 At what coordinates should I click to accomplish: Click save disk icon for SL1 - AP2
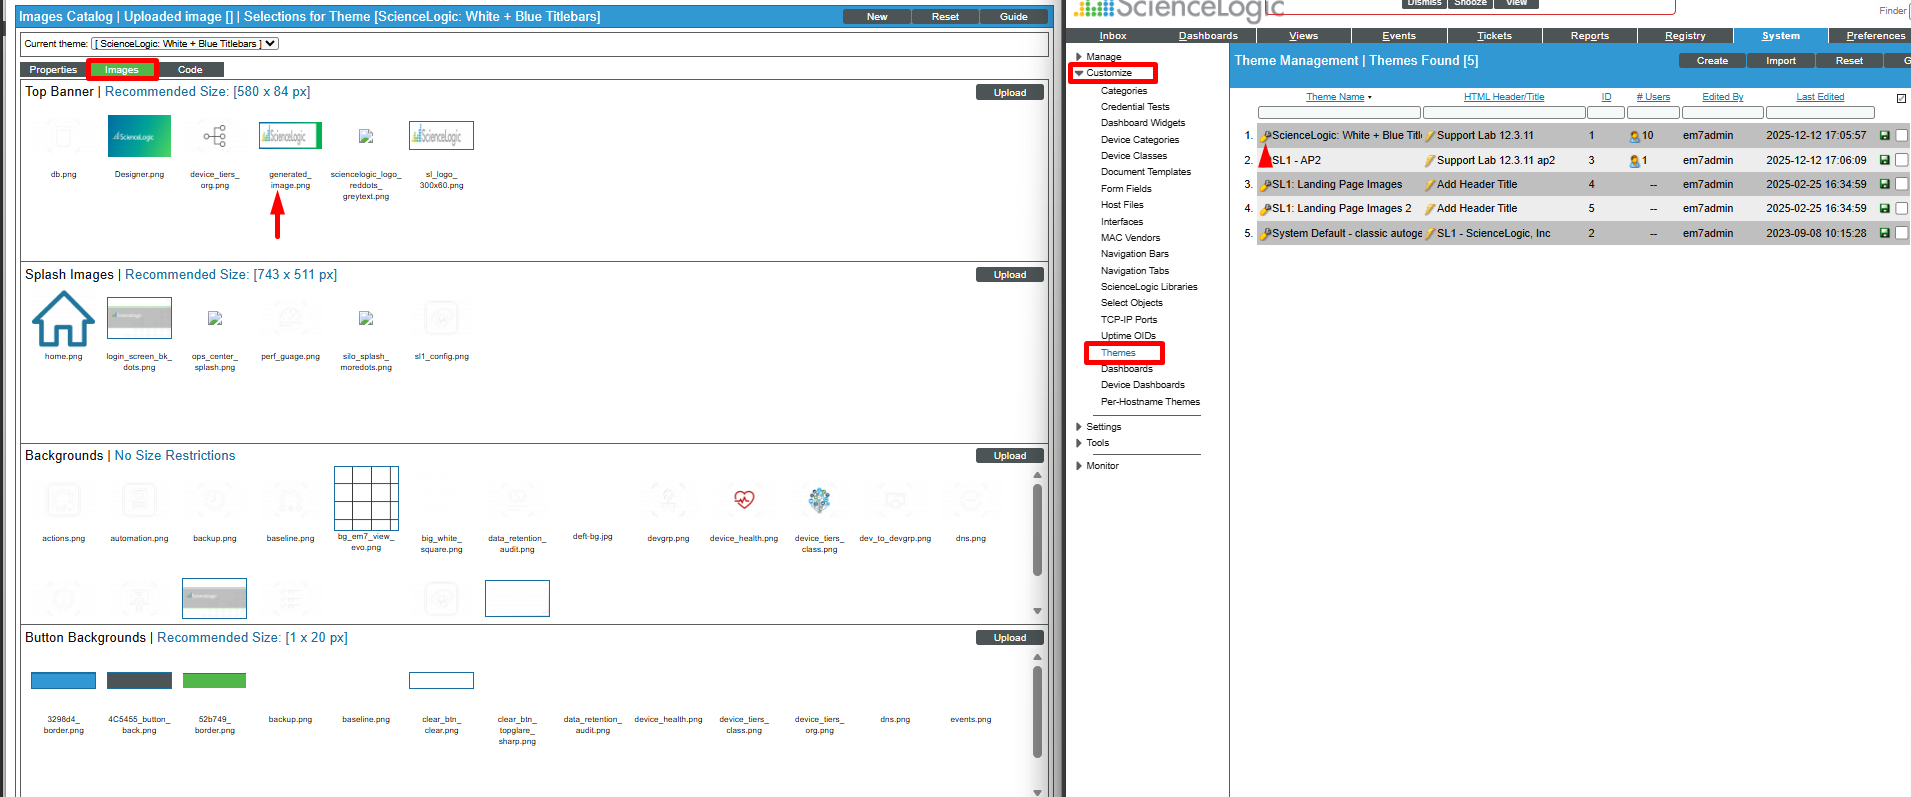click(x=1885, y=160)
